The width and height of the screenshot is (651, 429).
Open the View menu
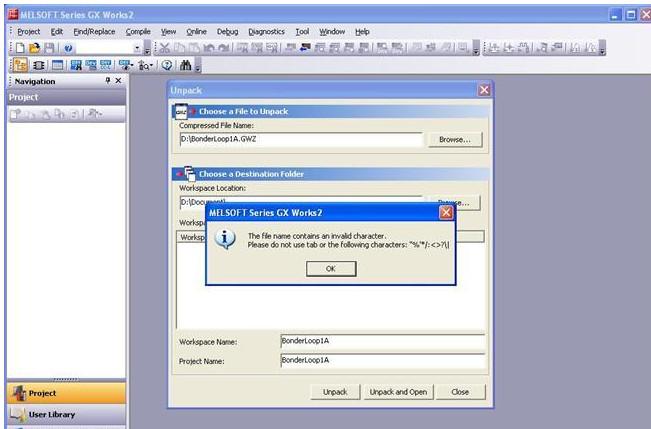point(169,32)
